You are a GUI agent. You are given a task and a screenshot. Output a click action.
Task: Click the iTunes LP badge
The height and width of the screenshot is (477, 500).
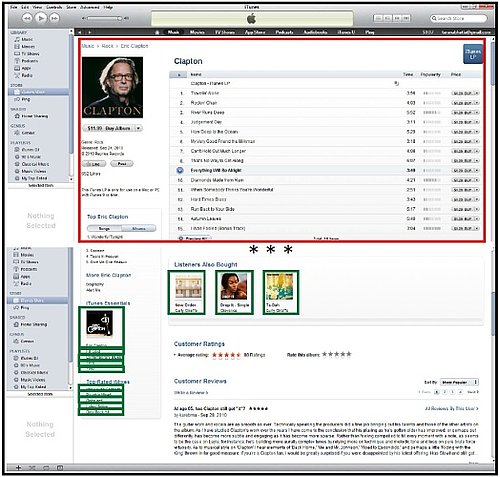click(473, 54)
